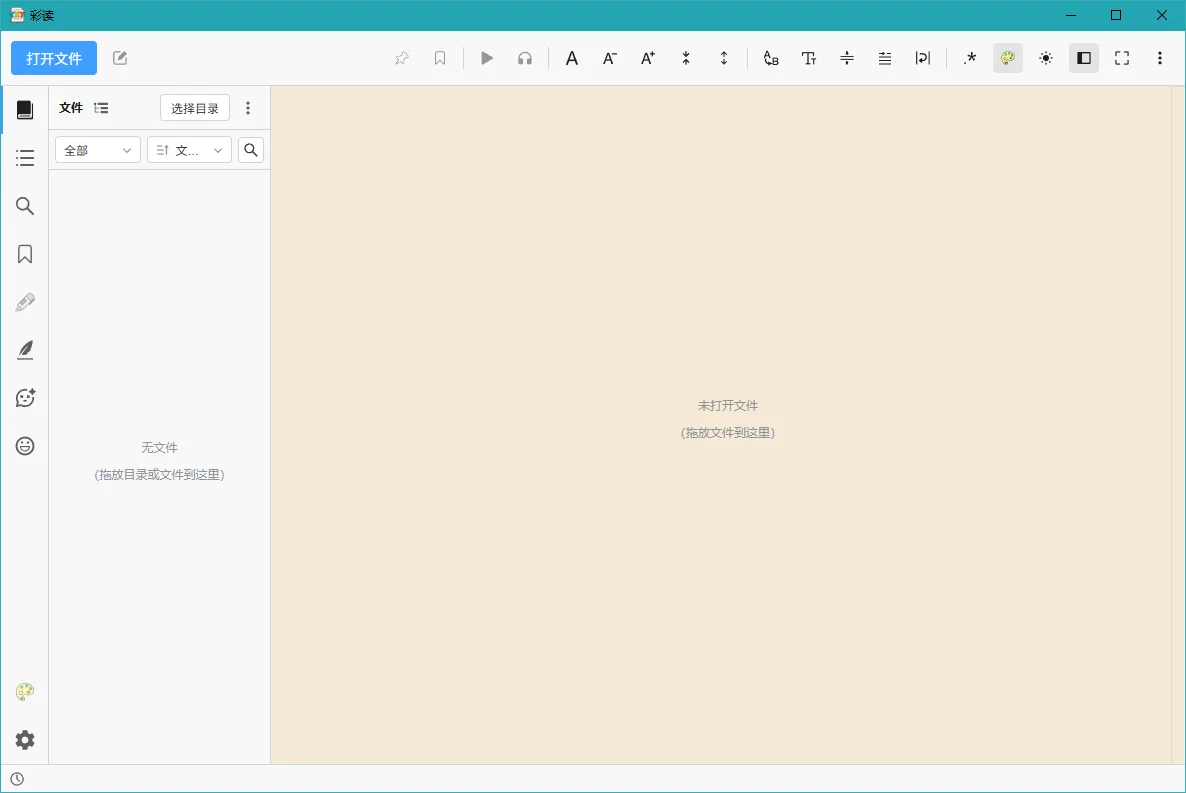Switch to the bookmarks sidebar tab
The width and height of the screenshot is (1186, 793).
coord(25,254)
